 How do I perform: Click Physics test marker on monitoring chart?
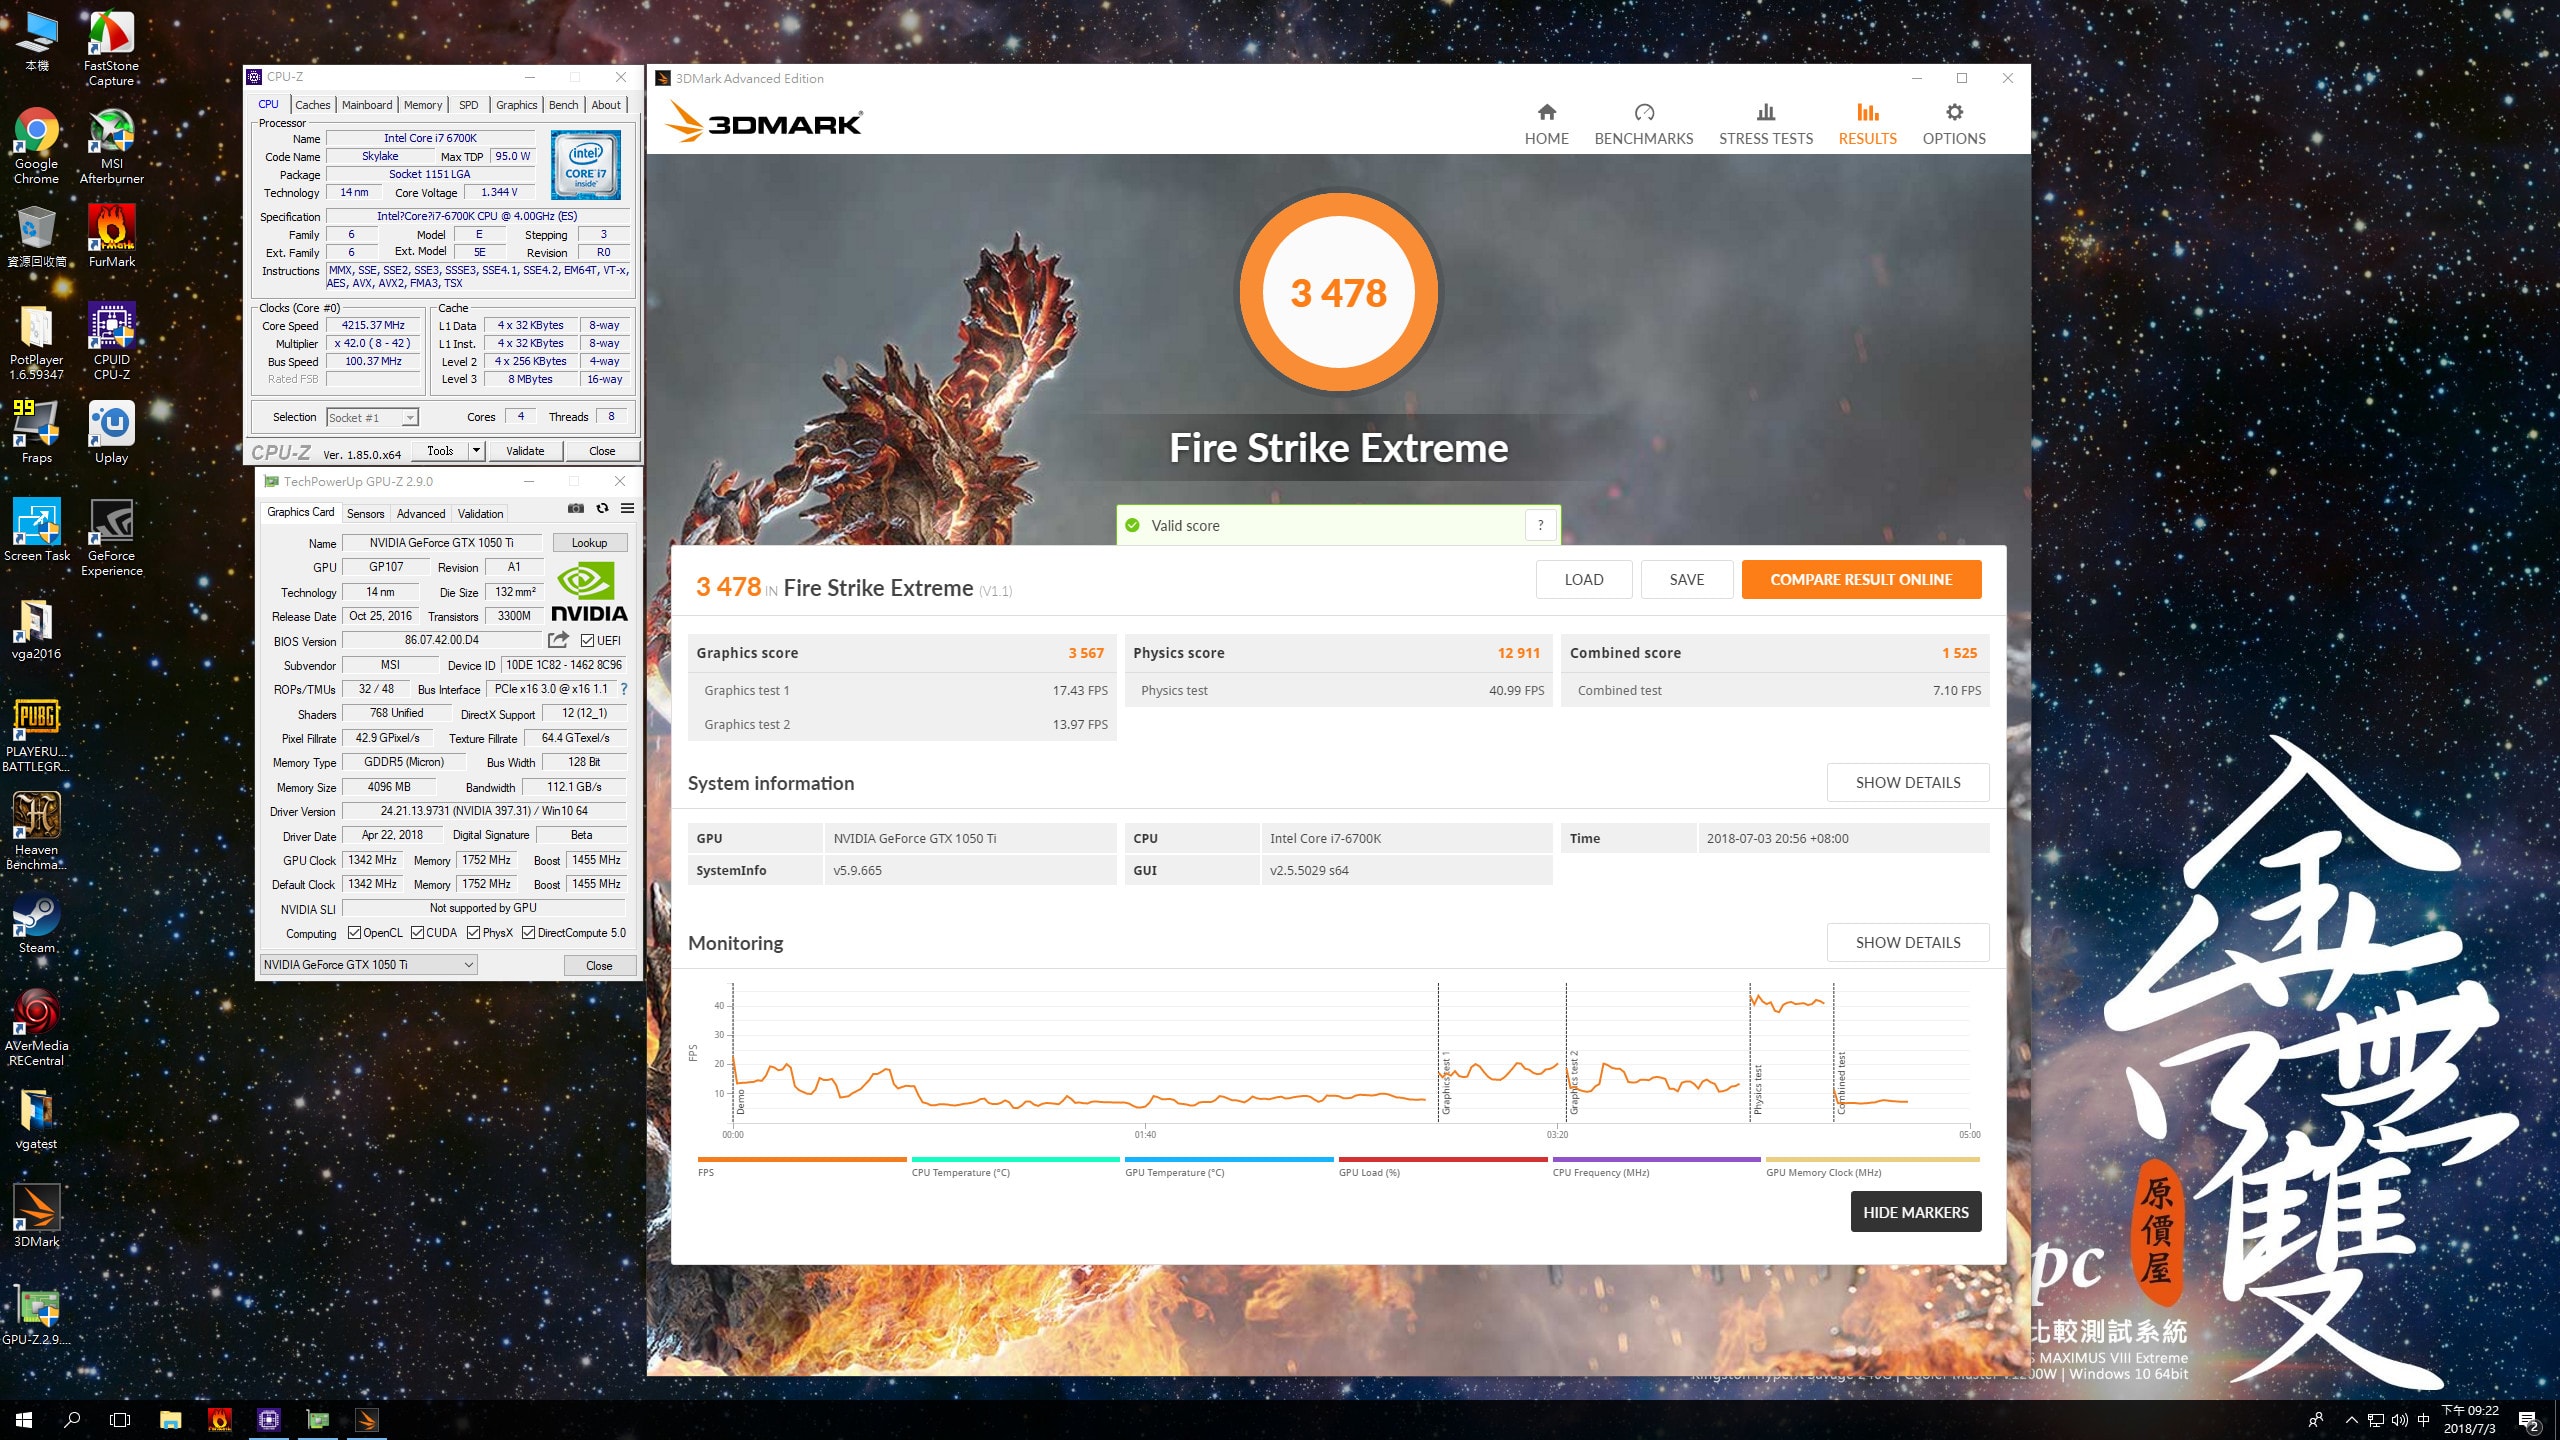pyautogui.click(x=1758, y=1090)
